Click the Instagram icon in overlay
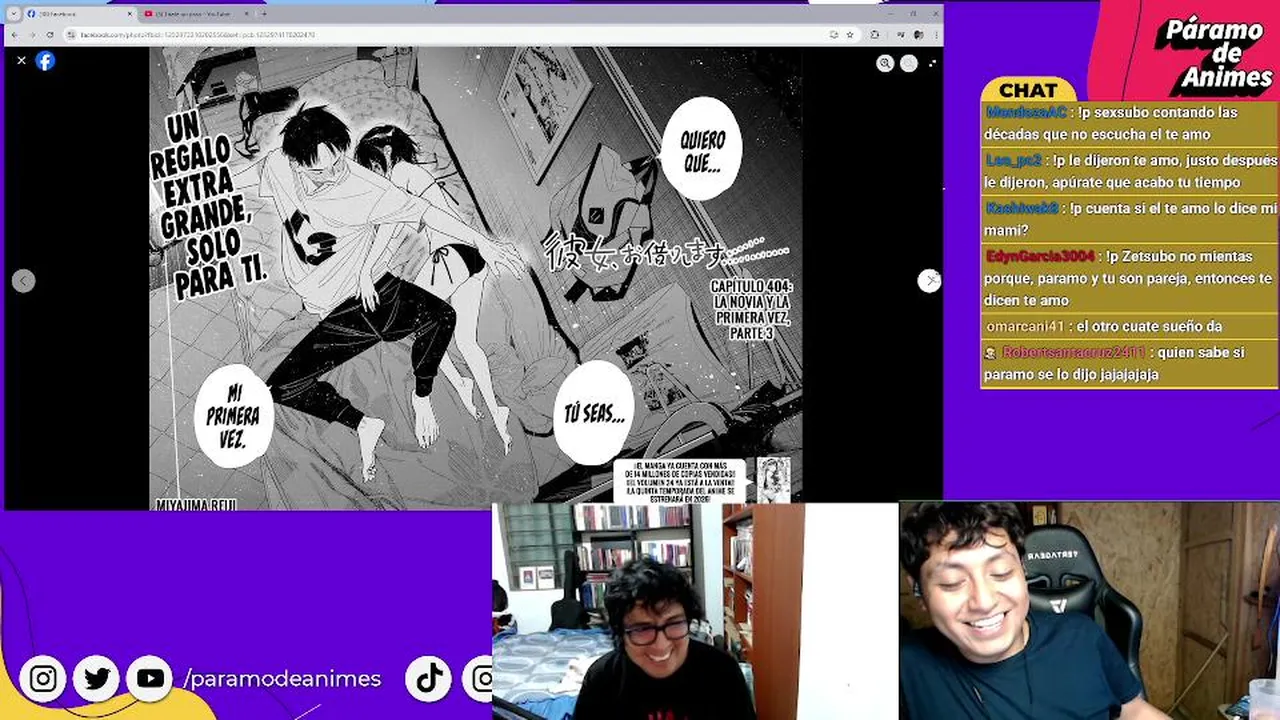The height and width of the screenshot is (720, 1280). coord(43,679)
